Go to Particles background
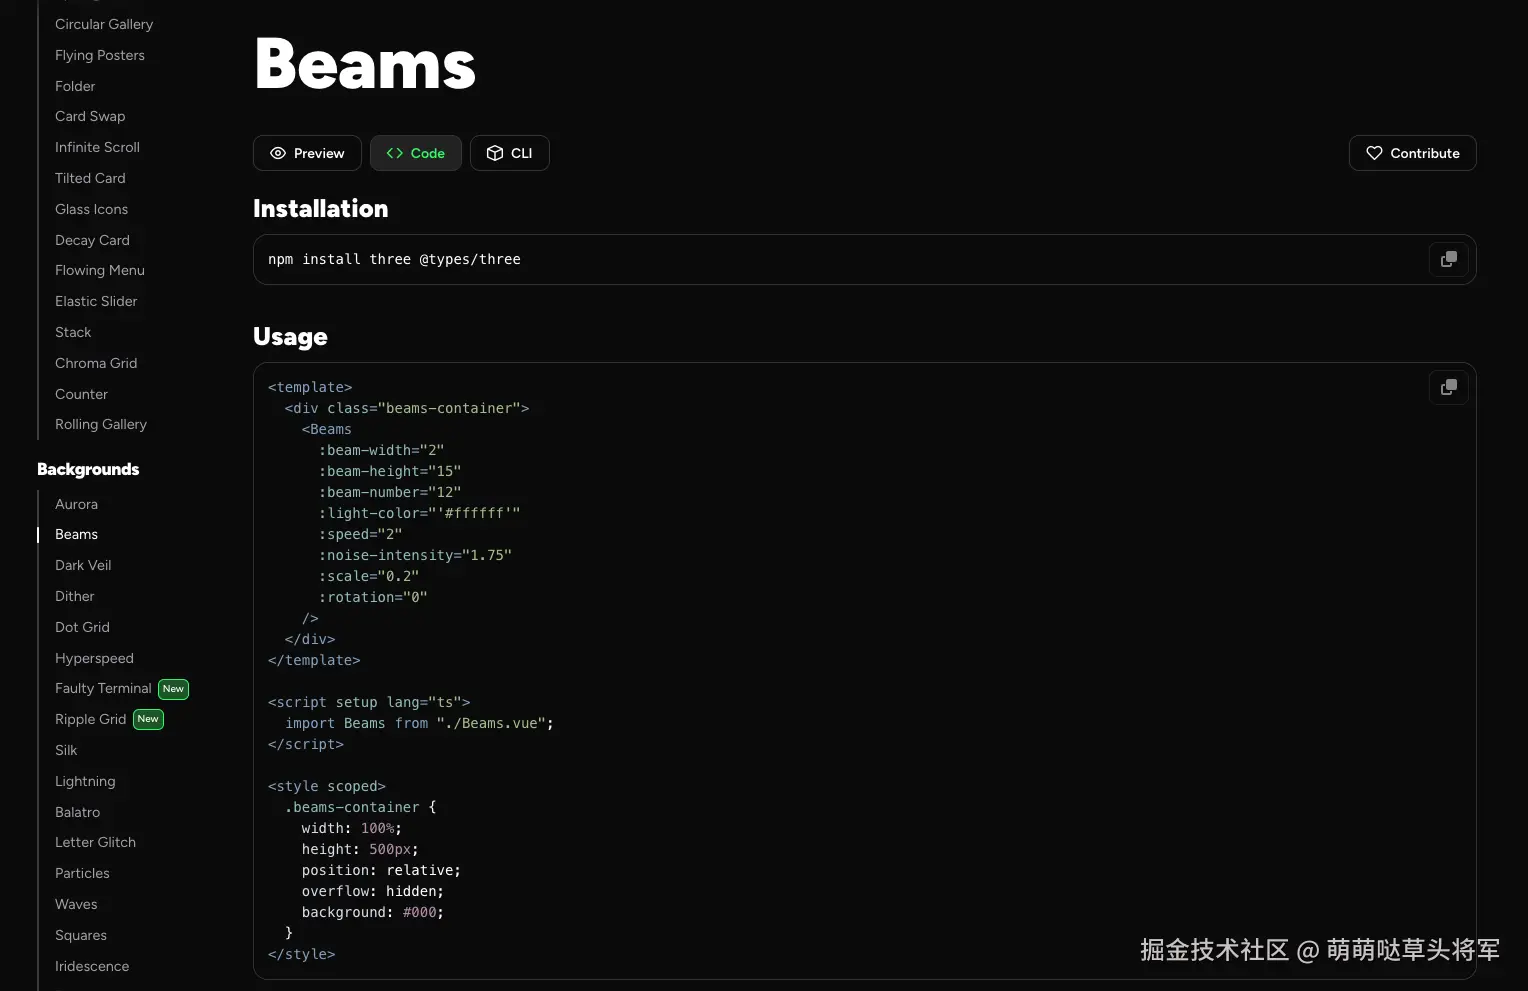Screen dimensions: 1528x991 click(82, 873)
